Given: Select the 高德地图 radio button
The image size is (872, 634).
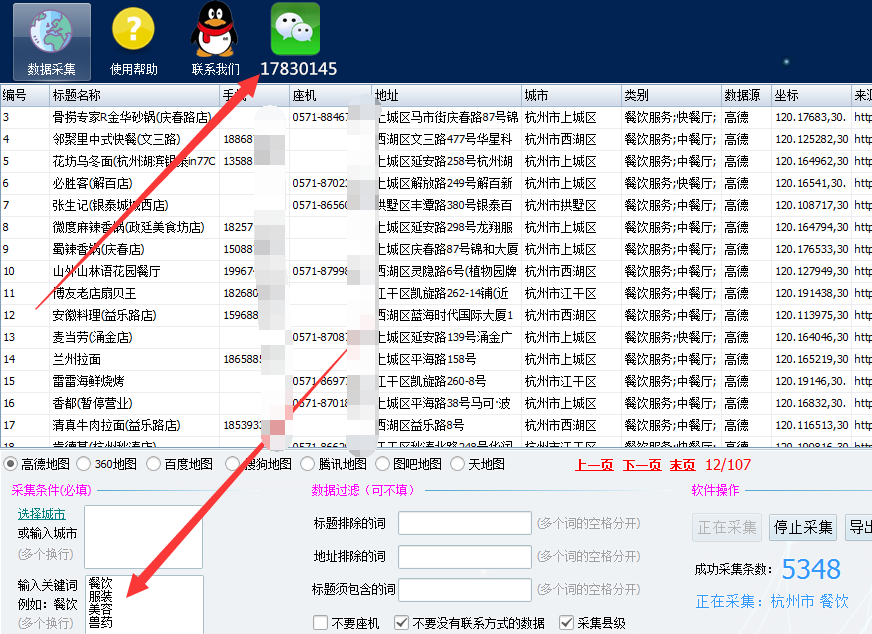Looking at the screenshot, I should click(11, 464).
